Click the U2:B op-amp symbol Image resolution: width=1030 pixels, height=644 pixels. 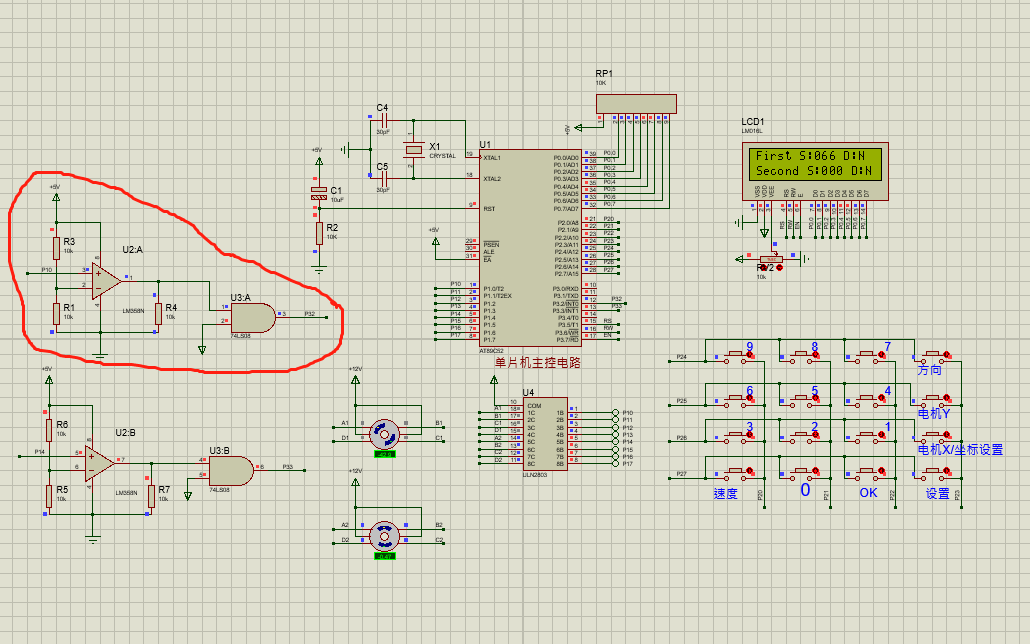[x=99, y=463]
